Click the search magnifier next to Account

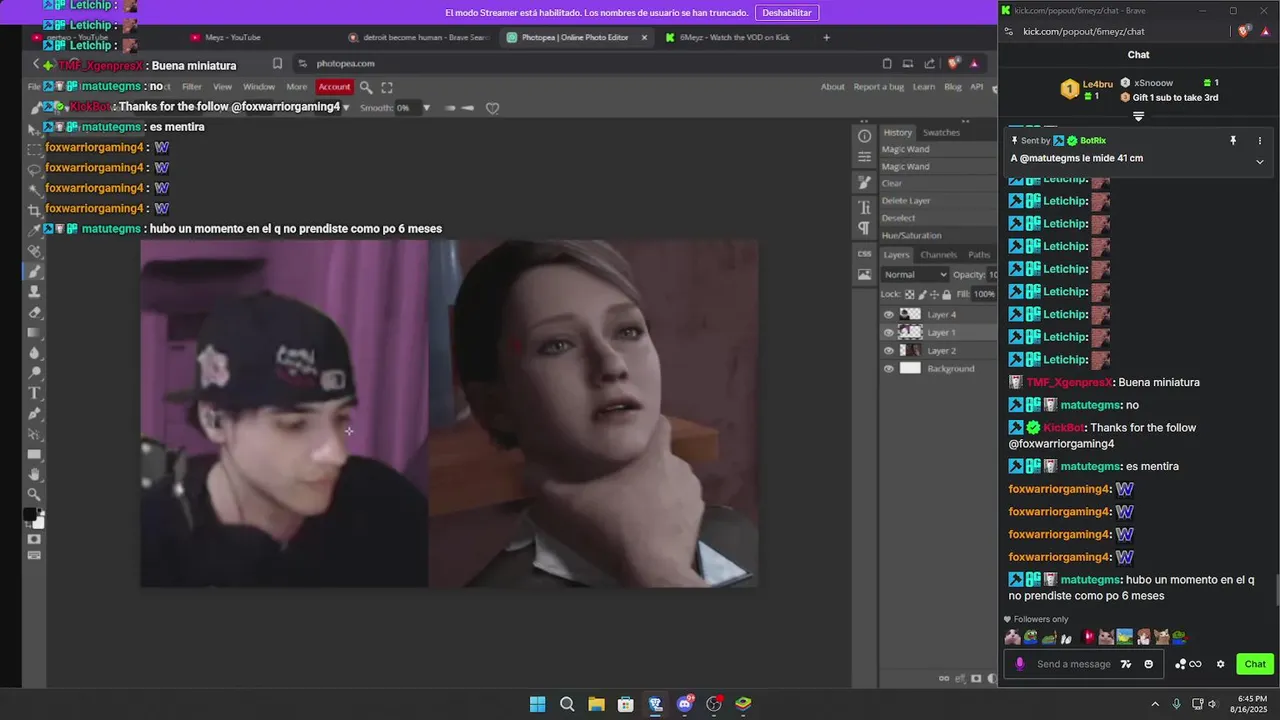[366, 87]
